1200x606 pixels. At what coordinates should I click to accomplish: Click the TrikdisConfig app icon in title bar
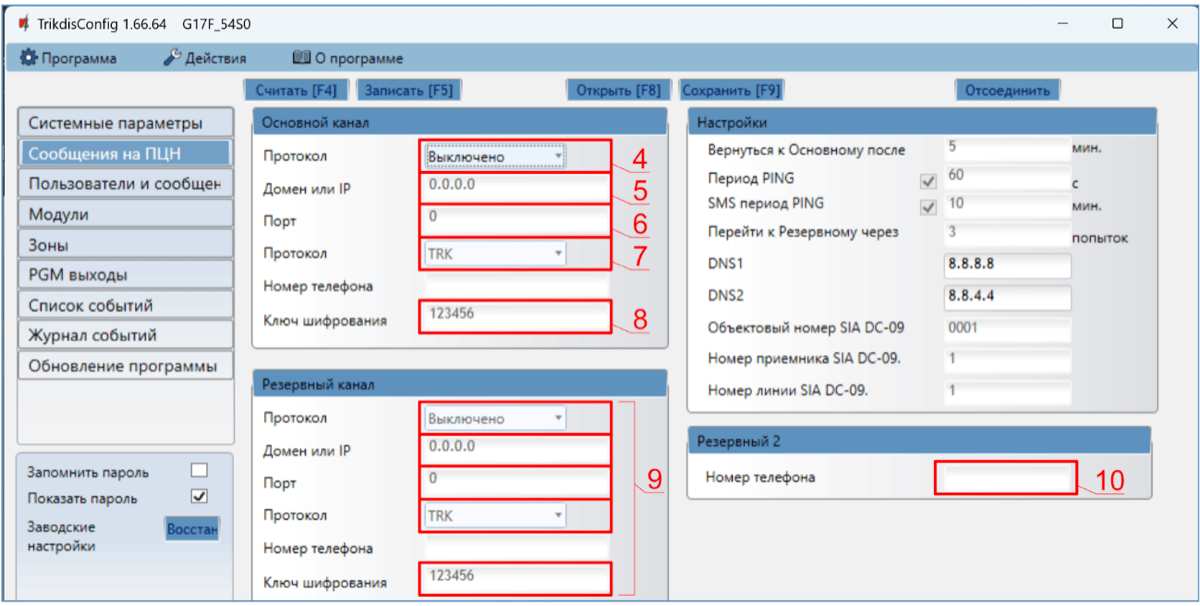tap(23, 23)
